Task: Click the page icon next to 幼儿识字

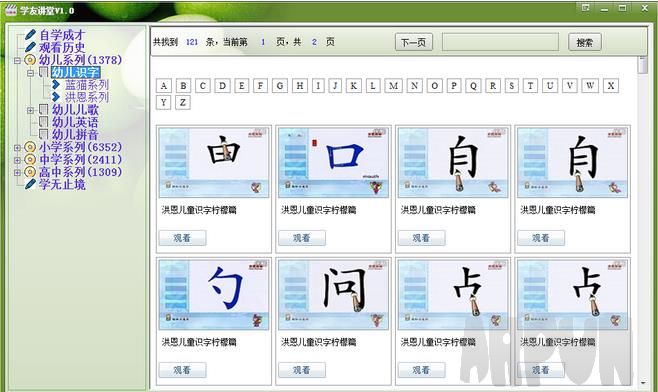Action: 44,72
